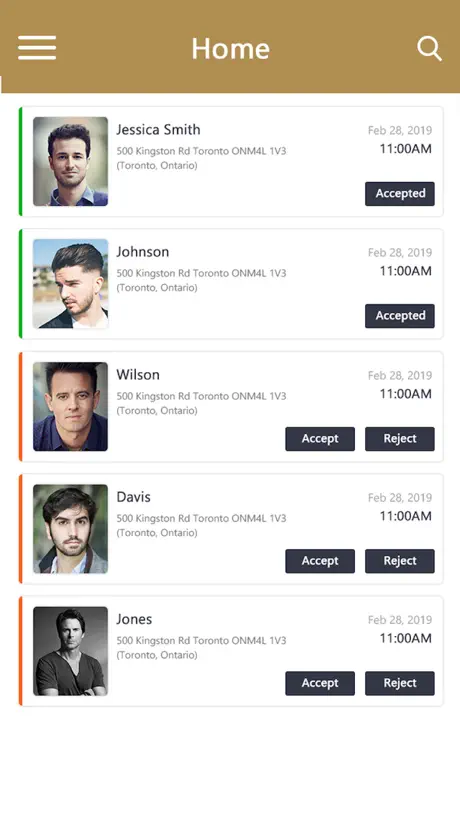460x818 pixels.
Task: Click Accepted button on Jessica Smith's card
Action: (400, 194)
